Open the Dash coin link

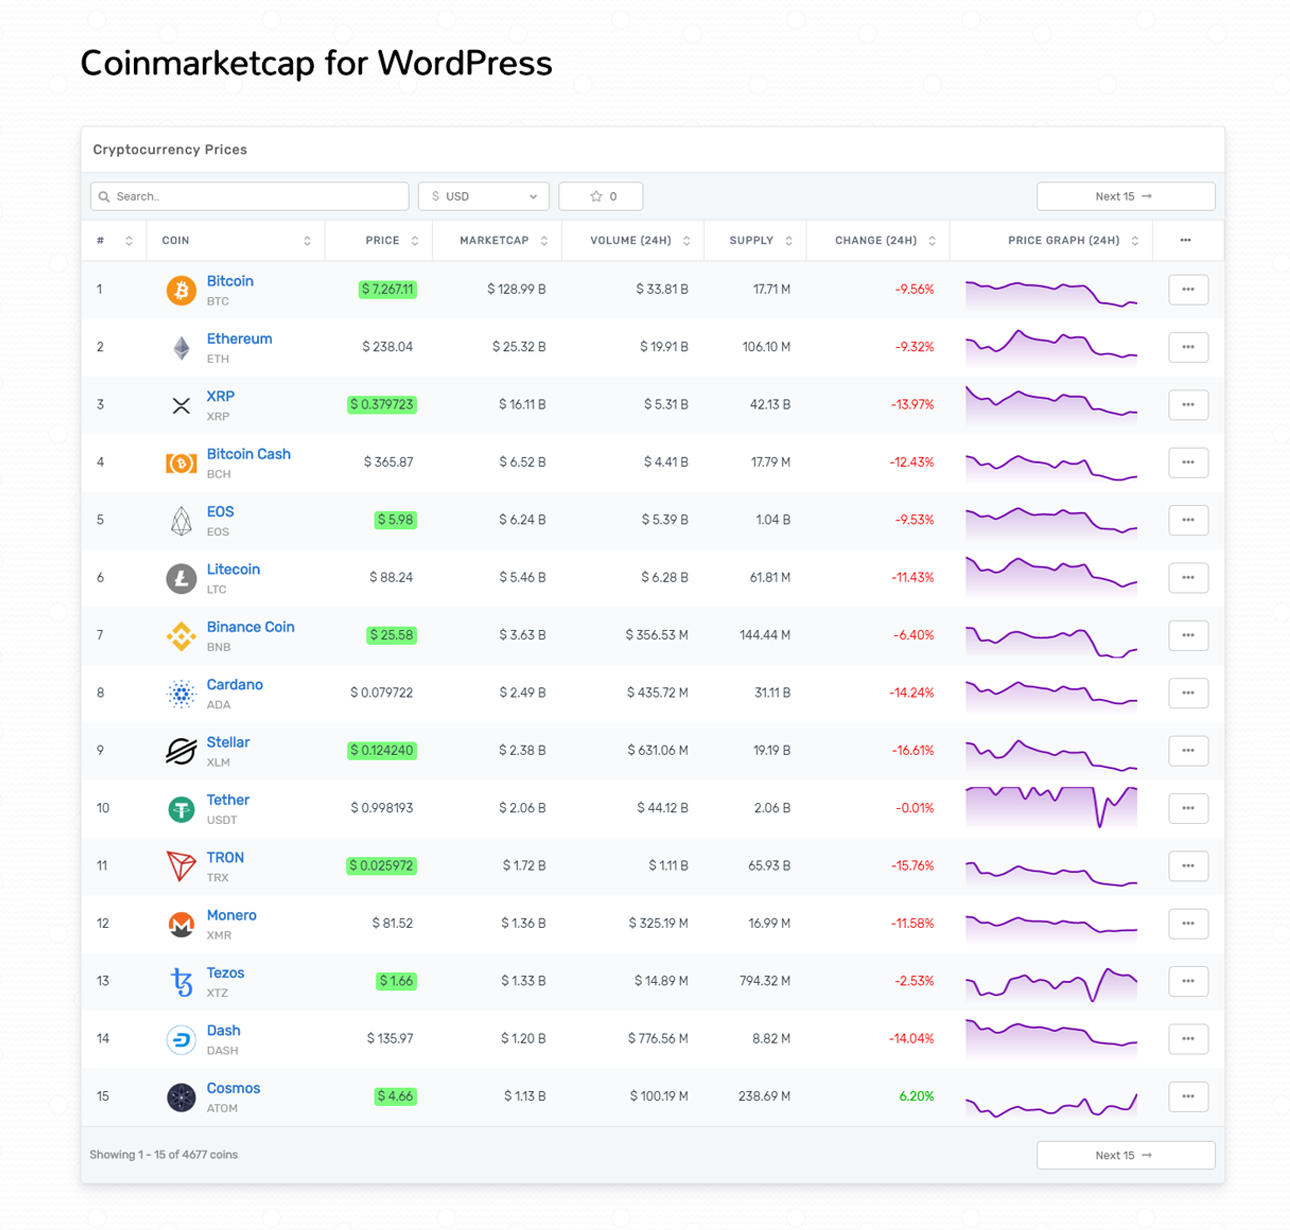coord(223,1031)
